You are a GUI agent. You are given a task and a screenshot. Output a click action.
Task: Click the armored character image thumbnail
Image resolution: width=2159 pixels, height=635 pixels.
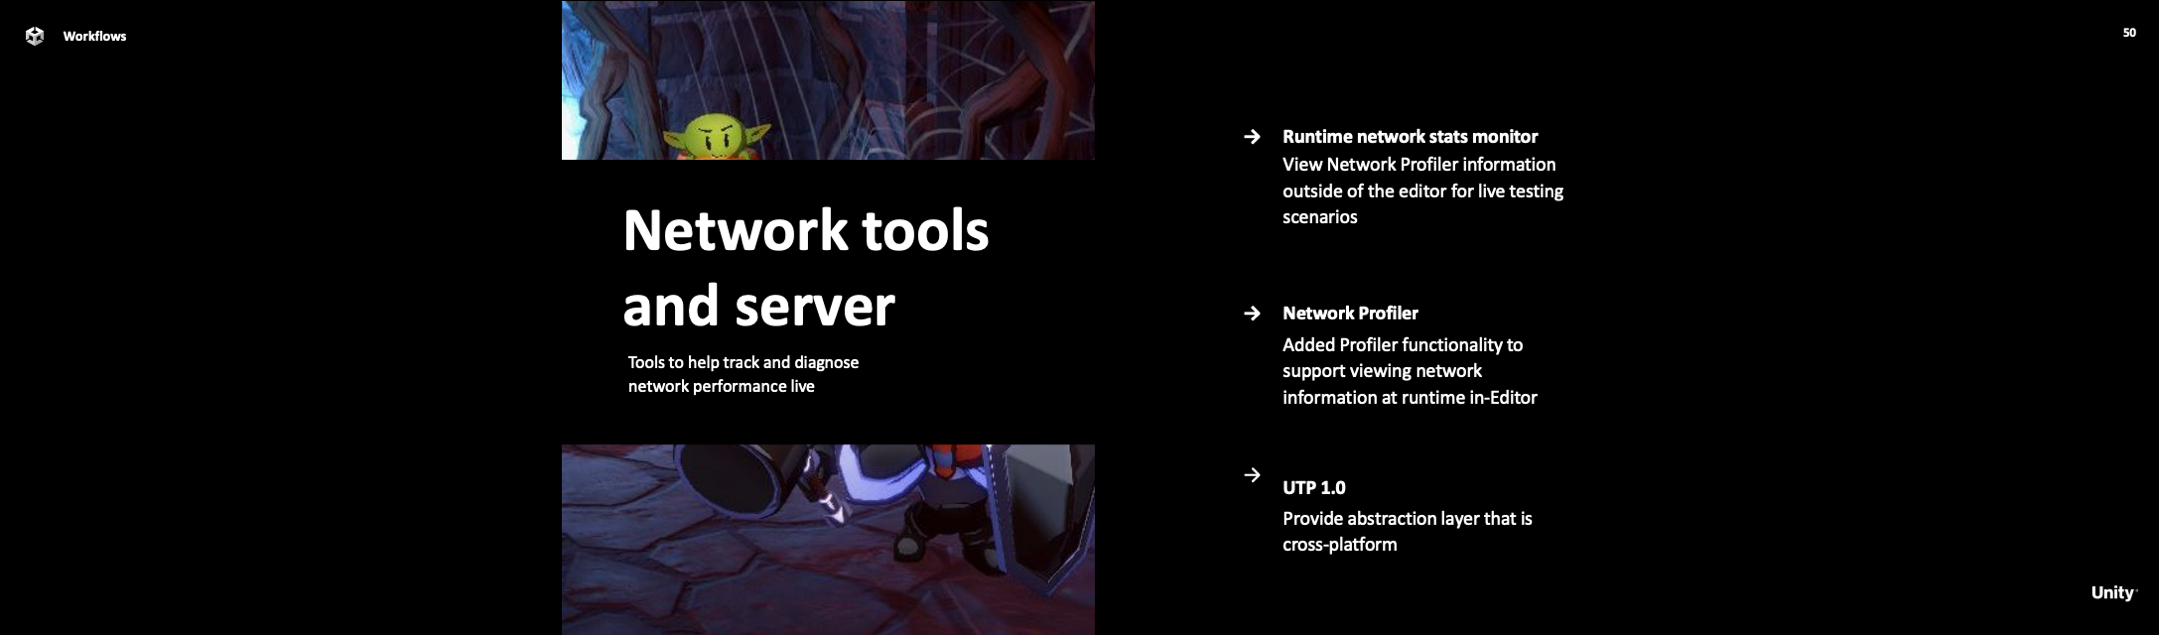828,540
